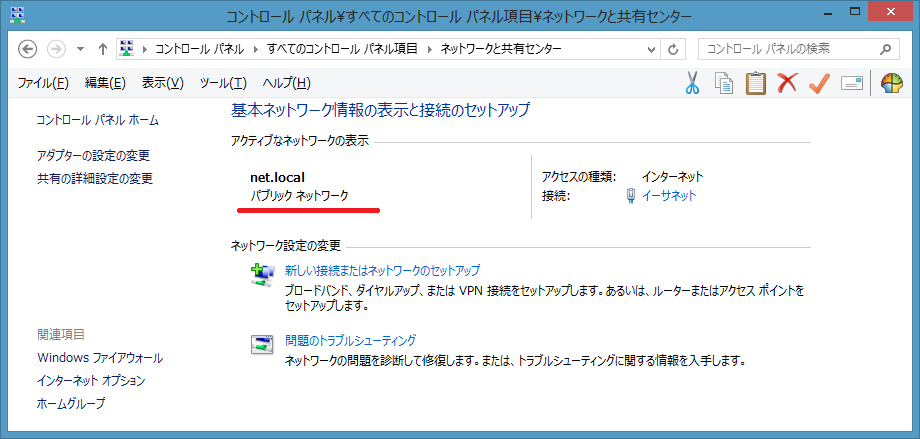Open the recent locations dropdown arrow
Screen dimensions: 920x439
click(79, 49)
